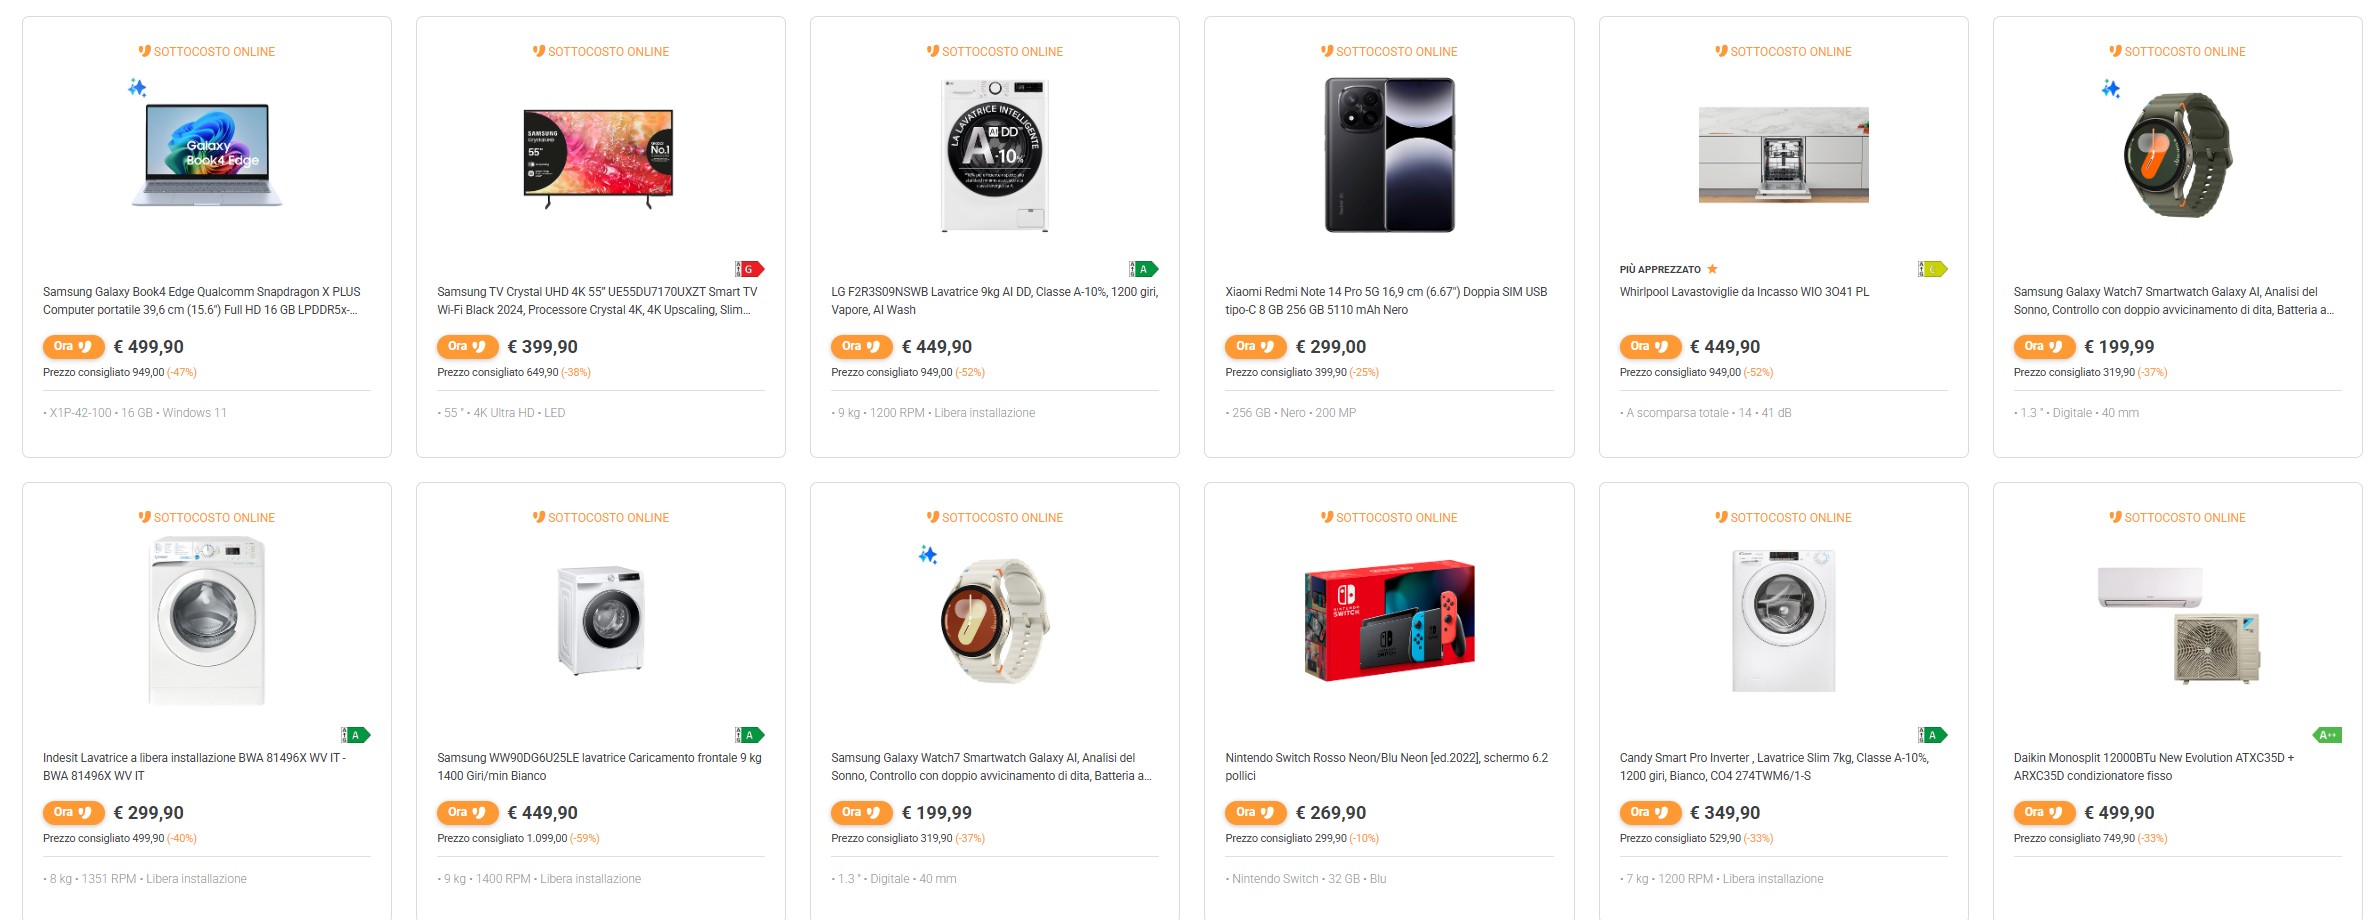Image resolution: width=2373 pixels, height=920 pixels.
Task: Open the Xiaomi Redmi Note 14 Pro image
Action: coord(1389,155)
